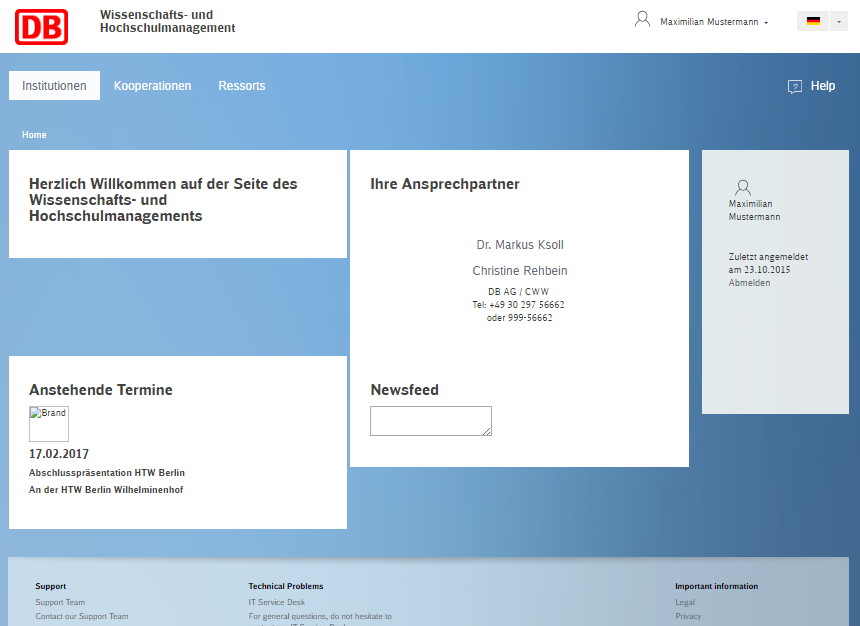Click the Abmelden logout link

pyautogui.click(x=749, y=283)
